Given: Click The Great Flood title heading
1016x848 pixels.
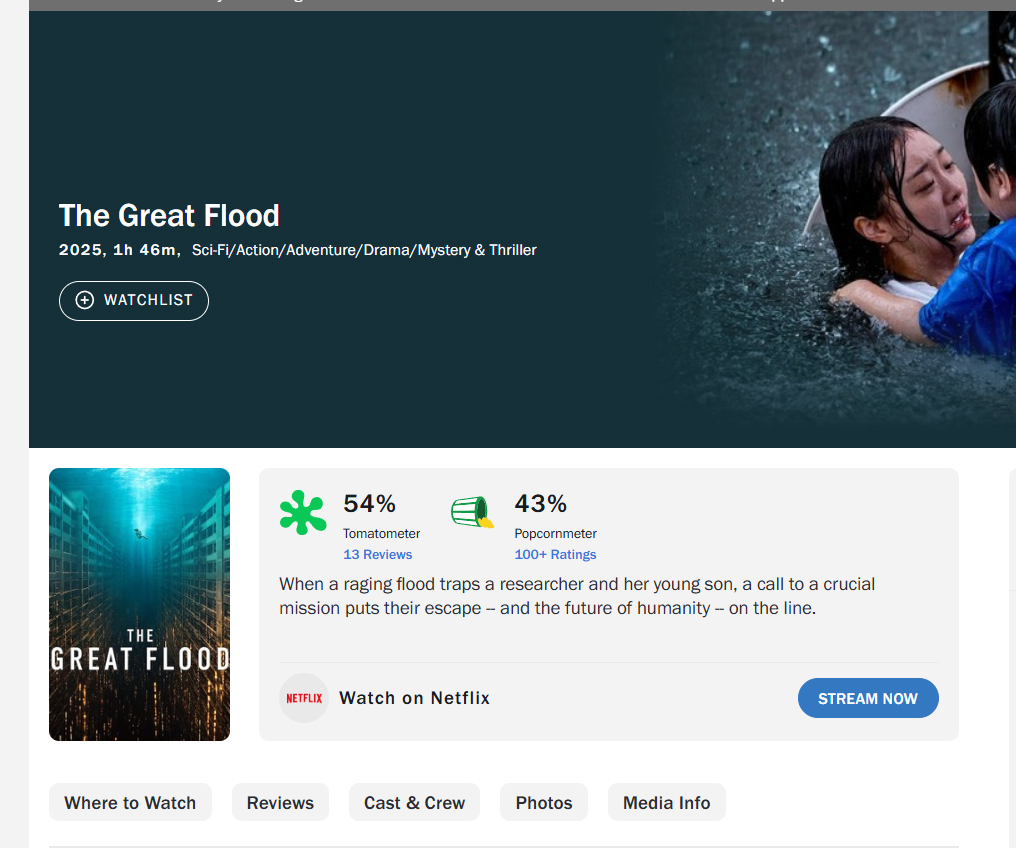Looking at the screenshot, I should click(x=169, y=215).
